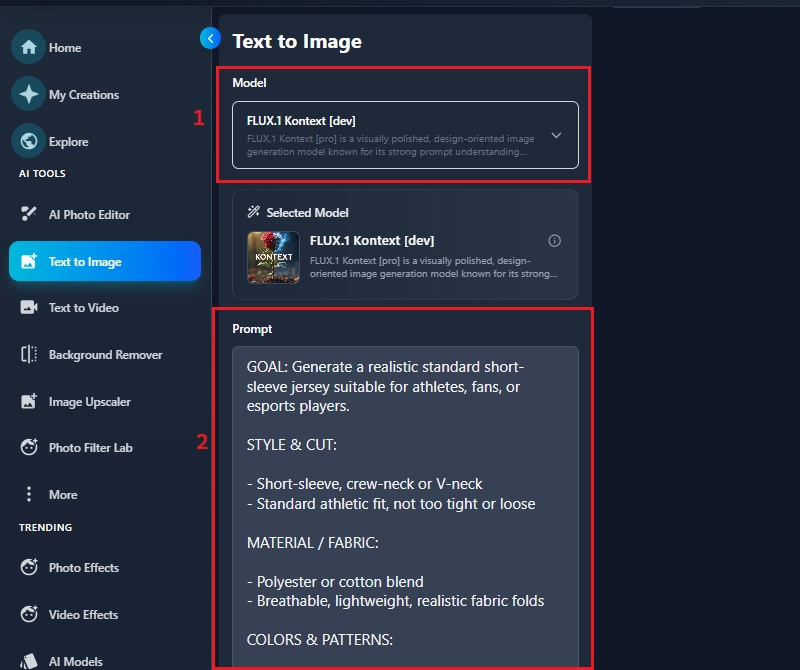Click the AI Models icon
The image size is (800, 670).
click(29, 661)
